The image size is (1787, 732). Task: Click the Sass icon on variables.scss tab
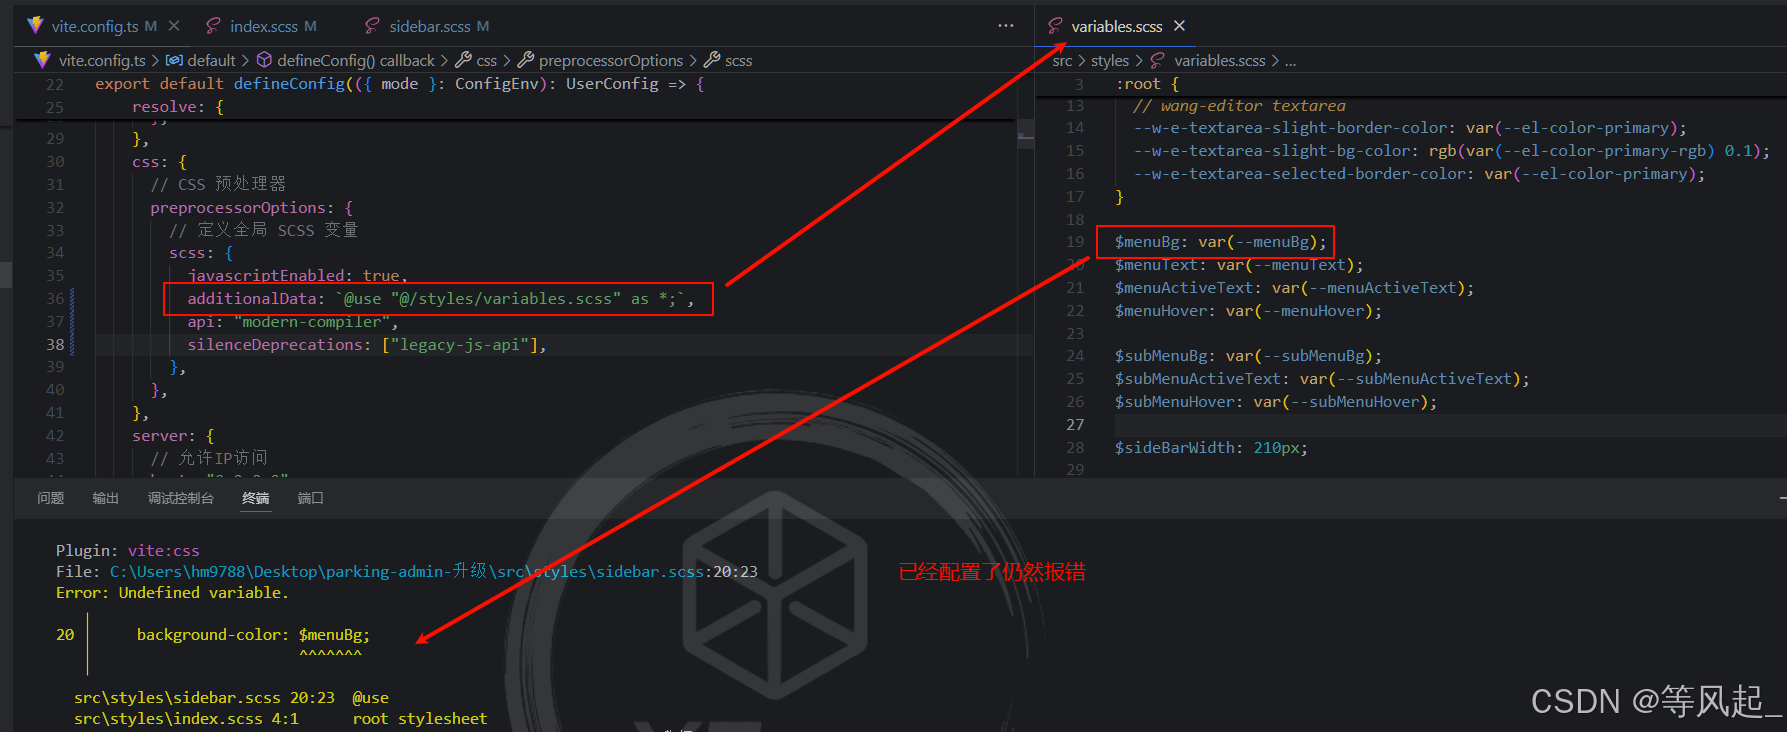1055,26
